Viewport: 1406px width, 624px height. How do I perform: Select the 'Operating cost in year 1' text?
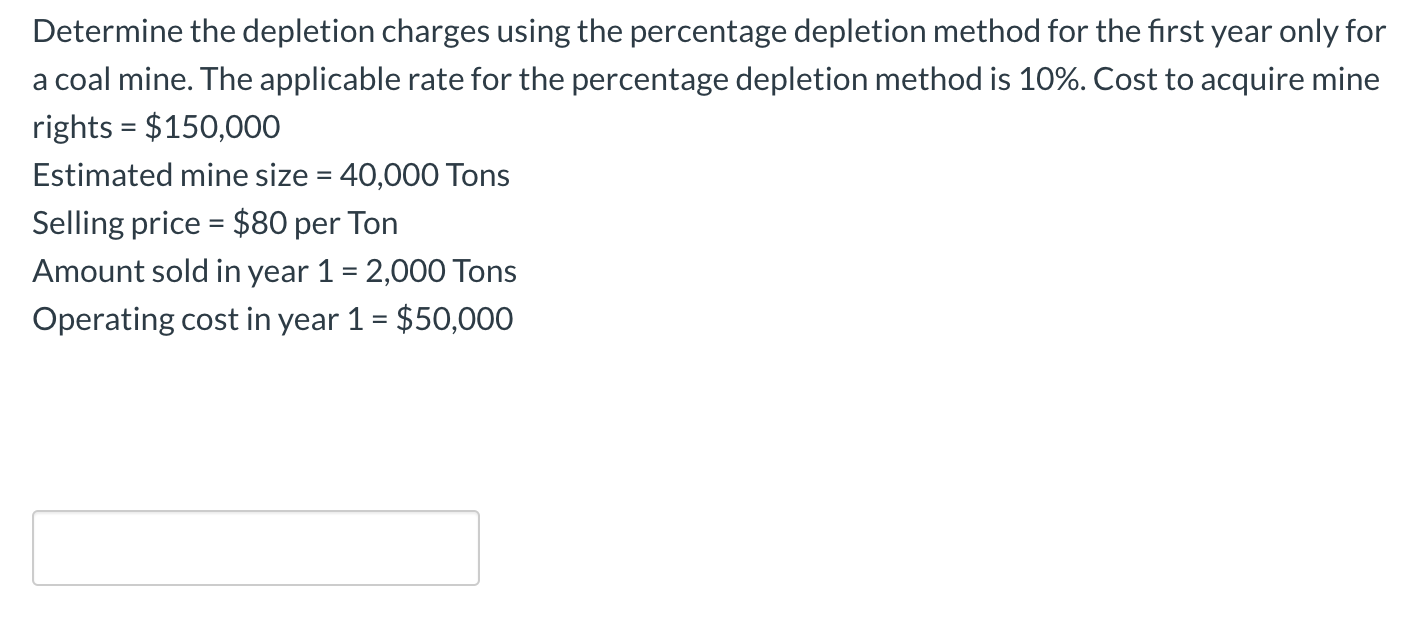[272, 318]
